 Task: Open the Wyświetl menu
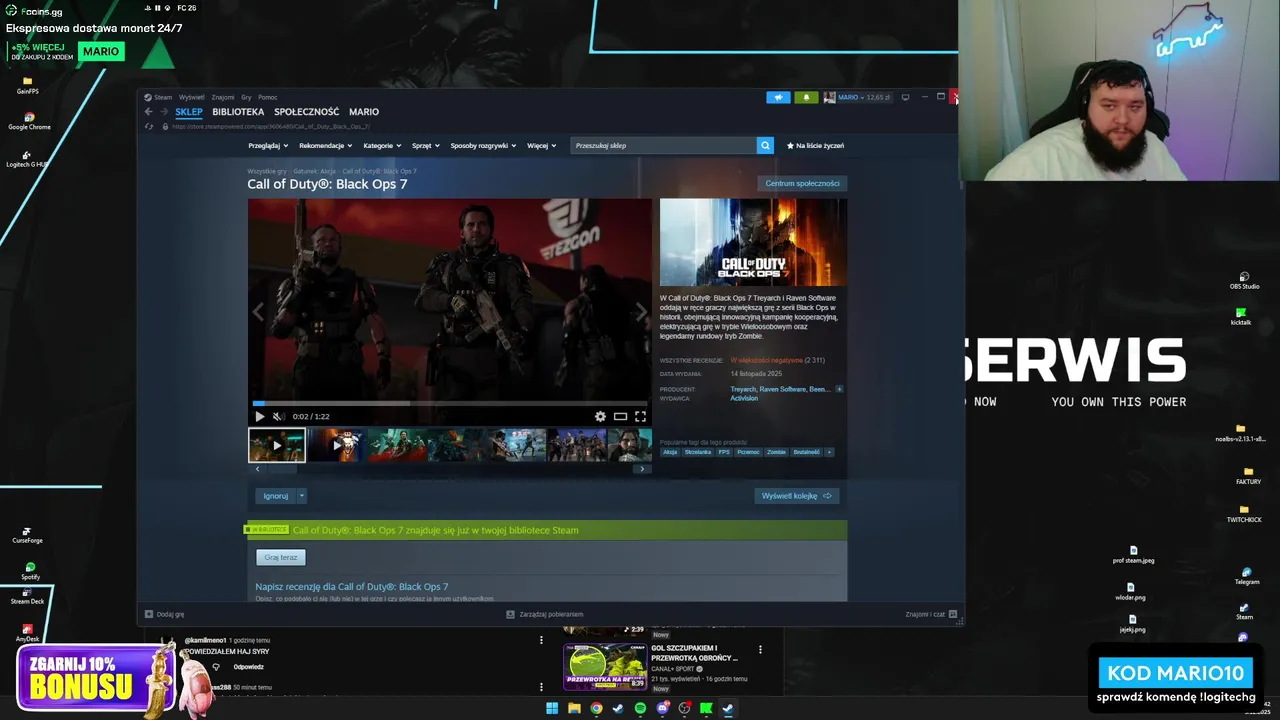pyautogui.click(x=191, y=97)
